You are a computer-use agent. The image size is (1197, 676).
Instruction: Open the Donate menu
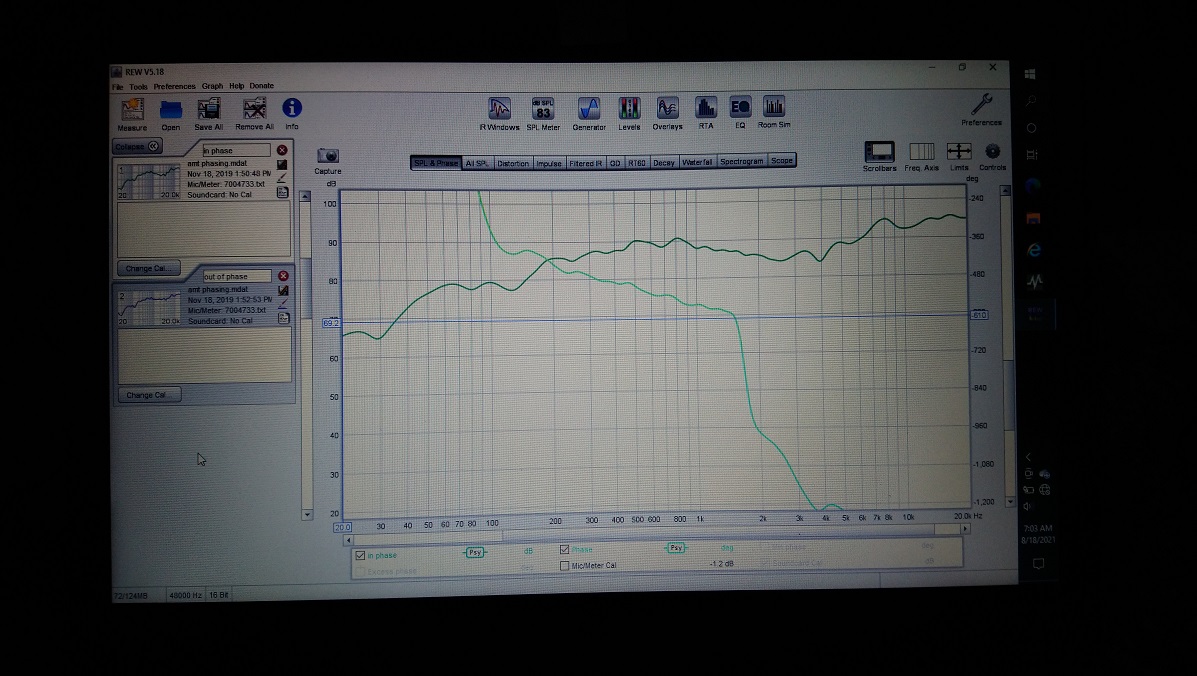pyautogui.click(x=261, y=85)
